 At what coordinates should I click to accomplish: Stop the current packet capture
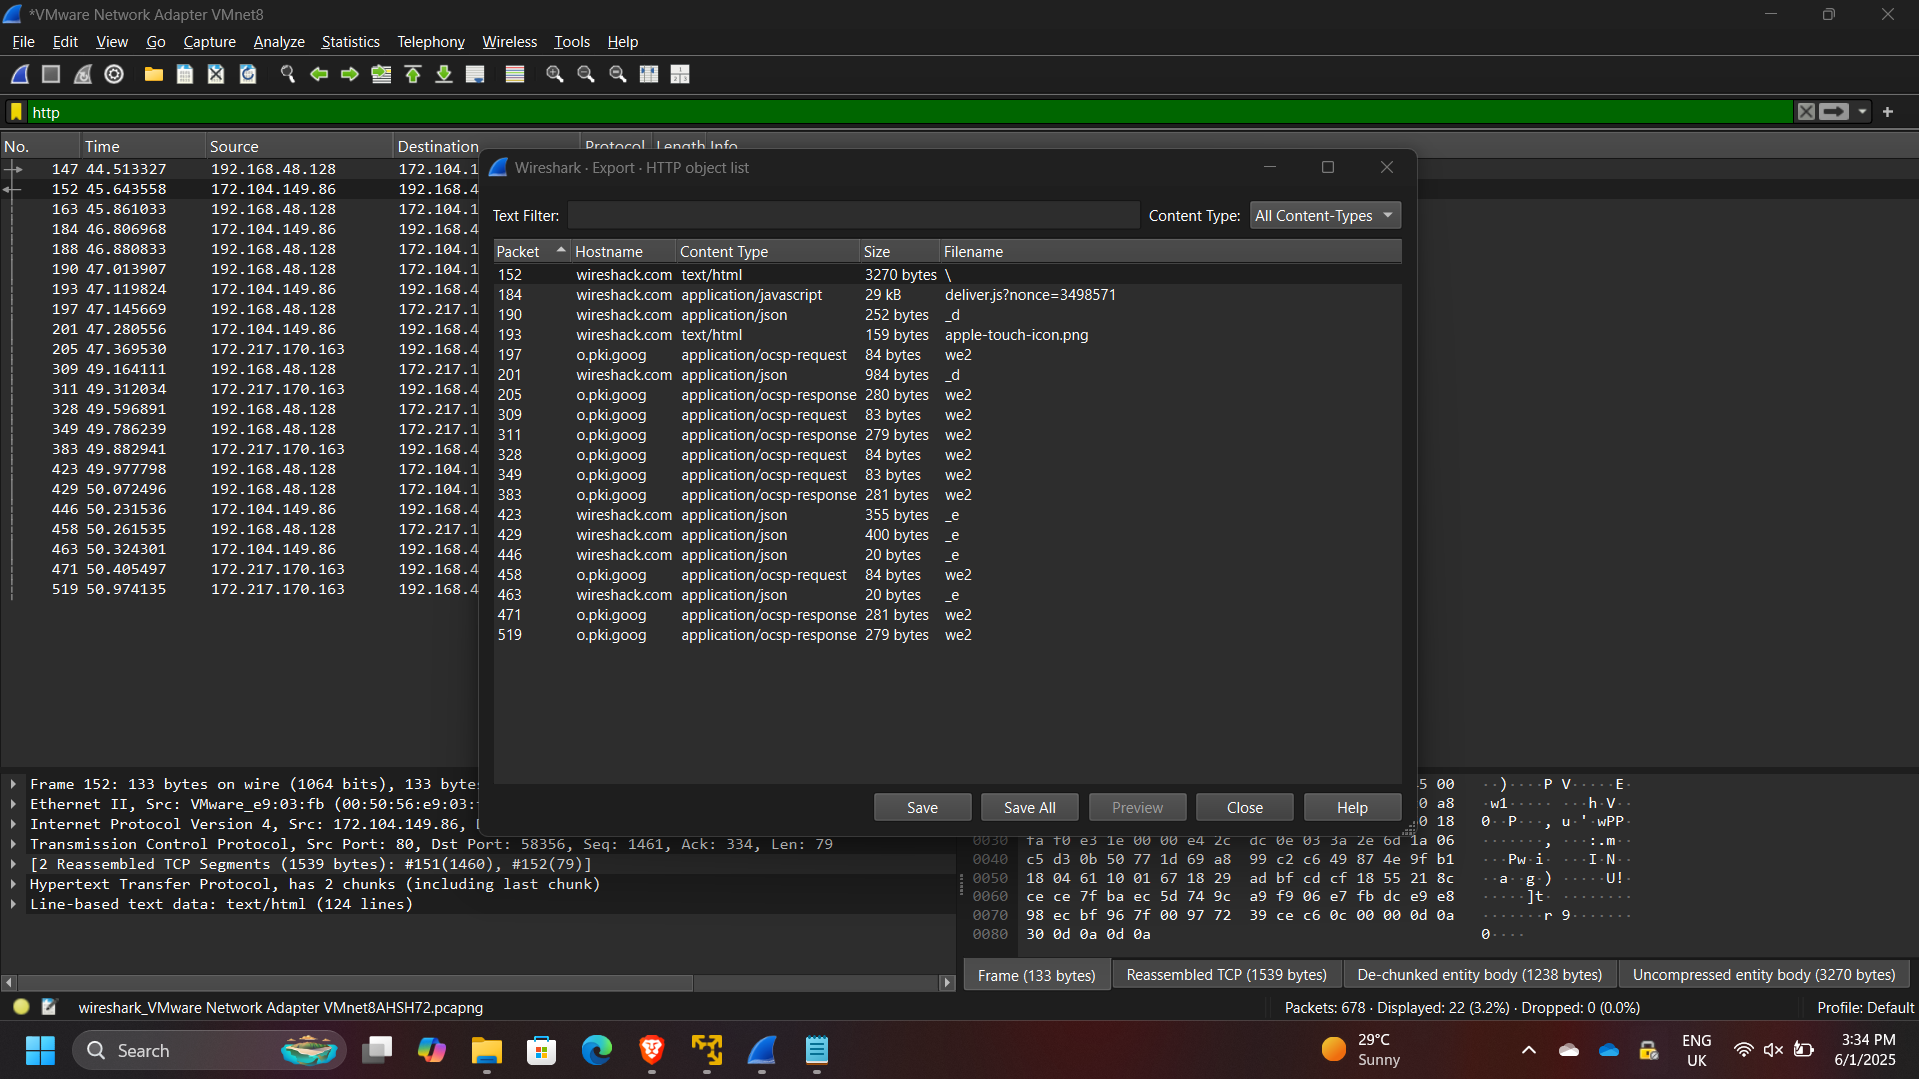click(x=51, y=73)
